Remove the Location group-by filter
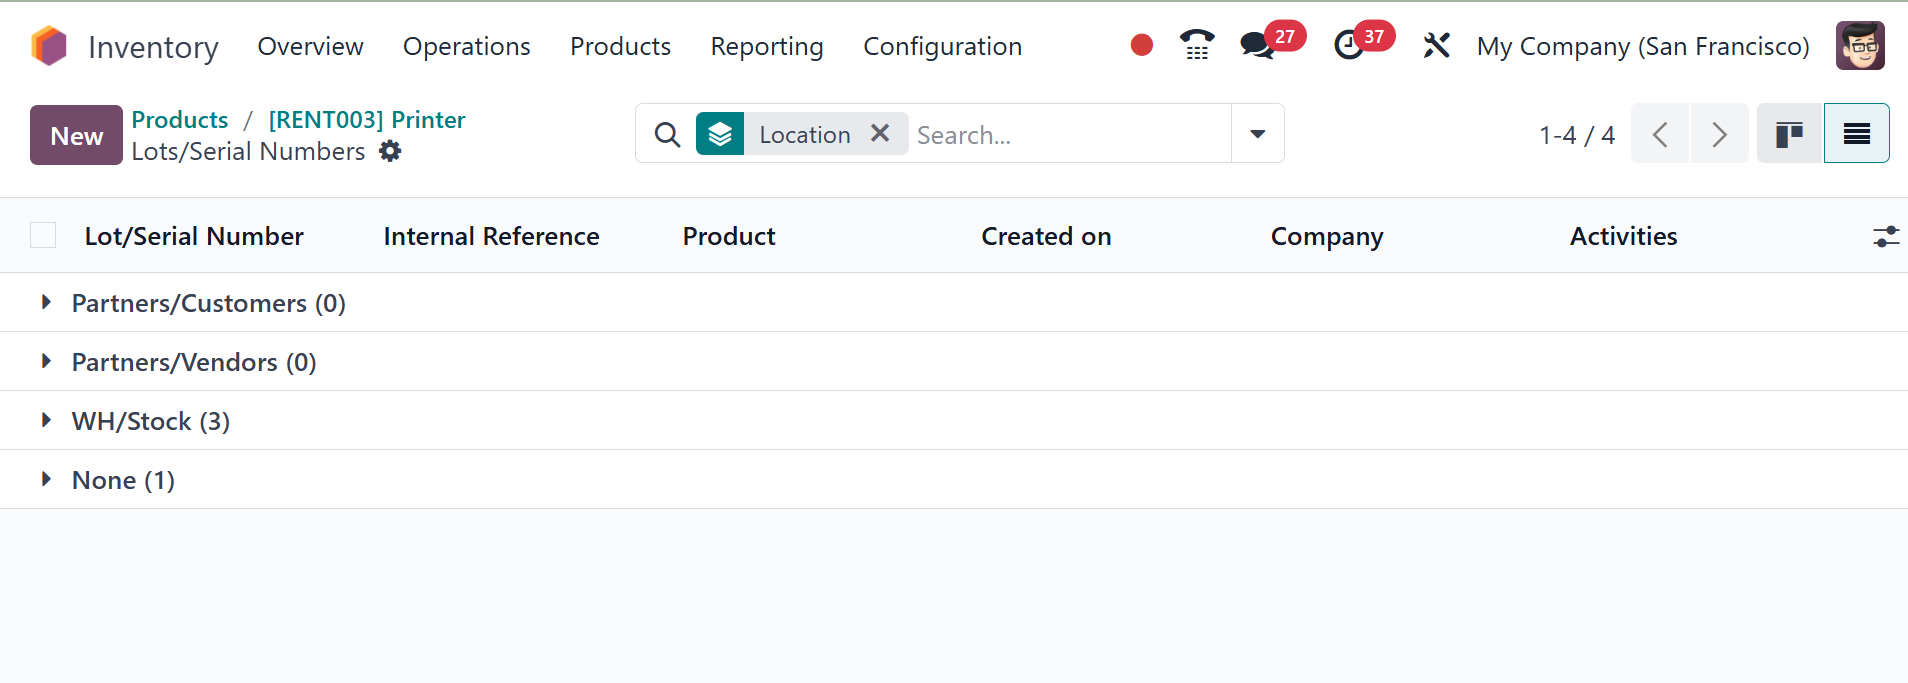Image resolution: width=1908 pixels, height=683 pixels. click(880, 134)
